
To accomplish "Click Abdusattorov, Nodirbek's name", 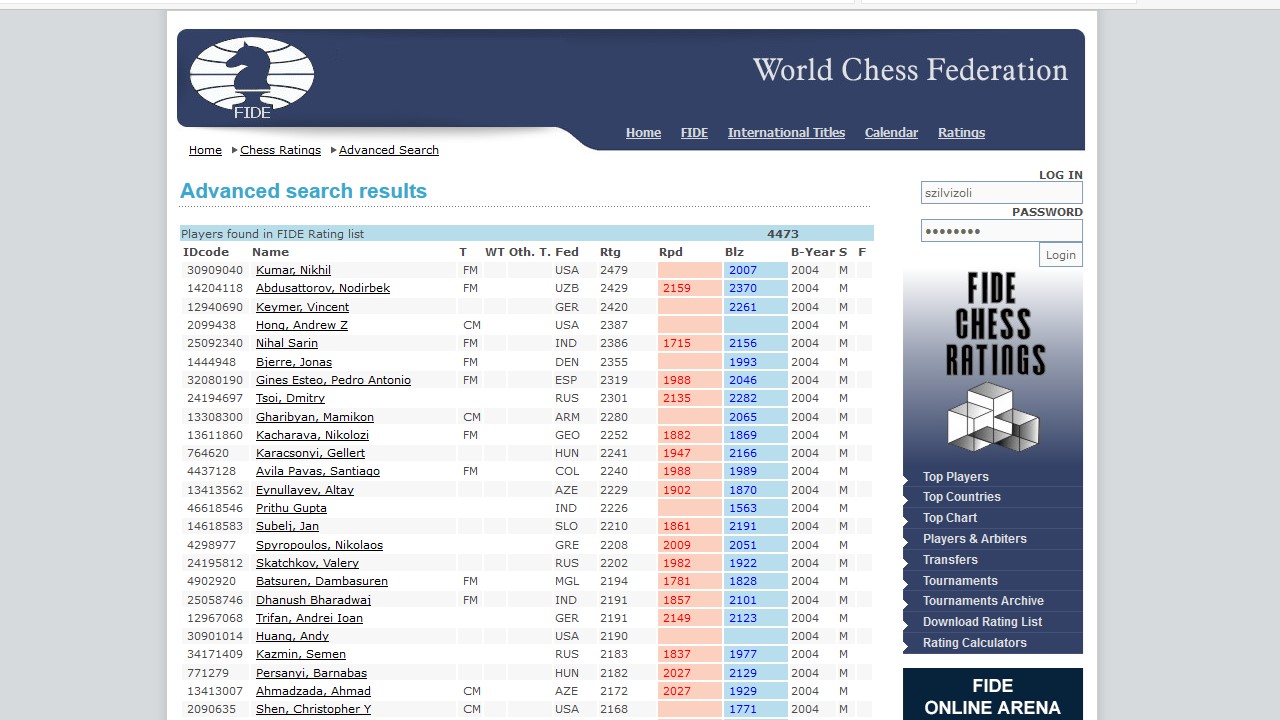I will [x=322, y=288].
